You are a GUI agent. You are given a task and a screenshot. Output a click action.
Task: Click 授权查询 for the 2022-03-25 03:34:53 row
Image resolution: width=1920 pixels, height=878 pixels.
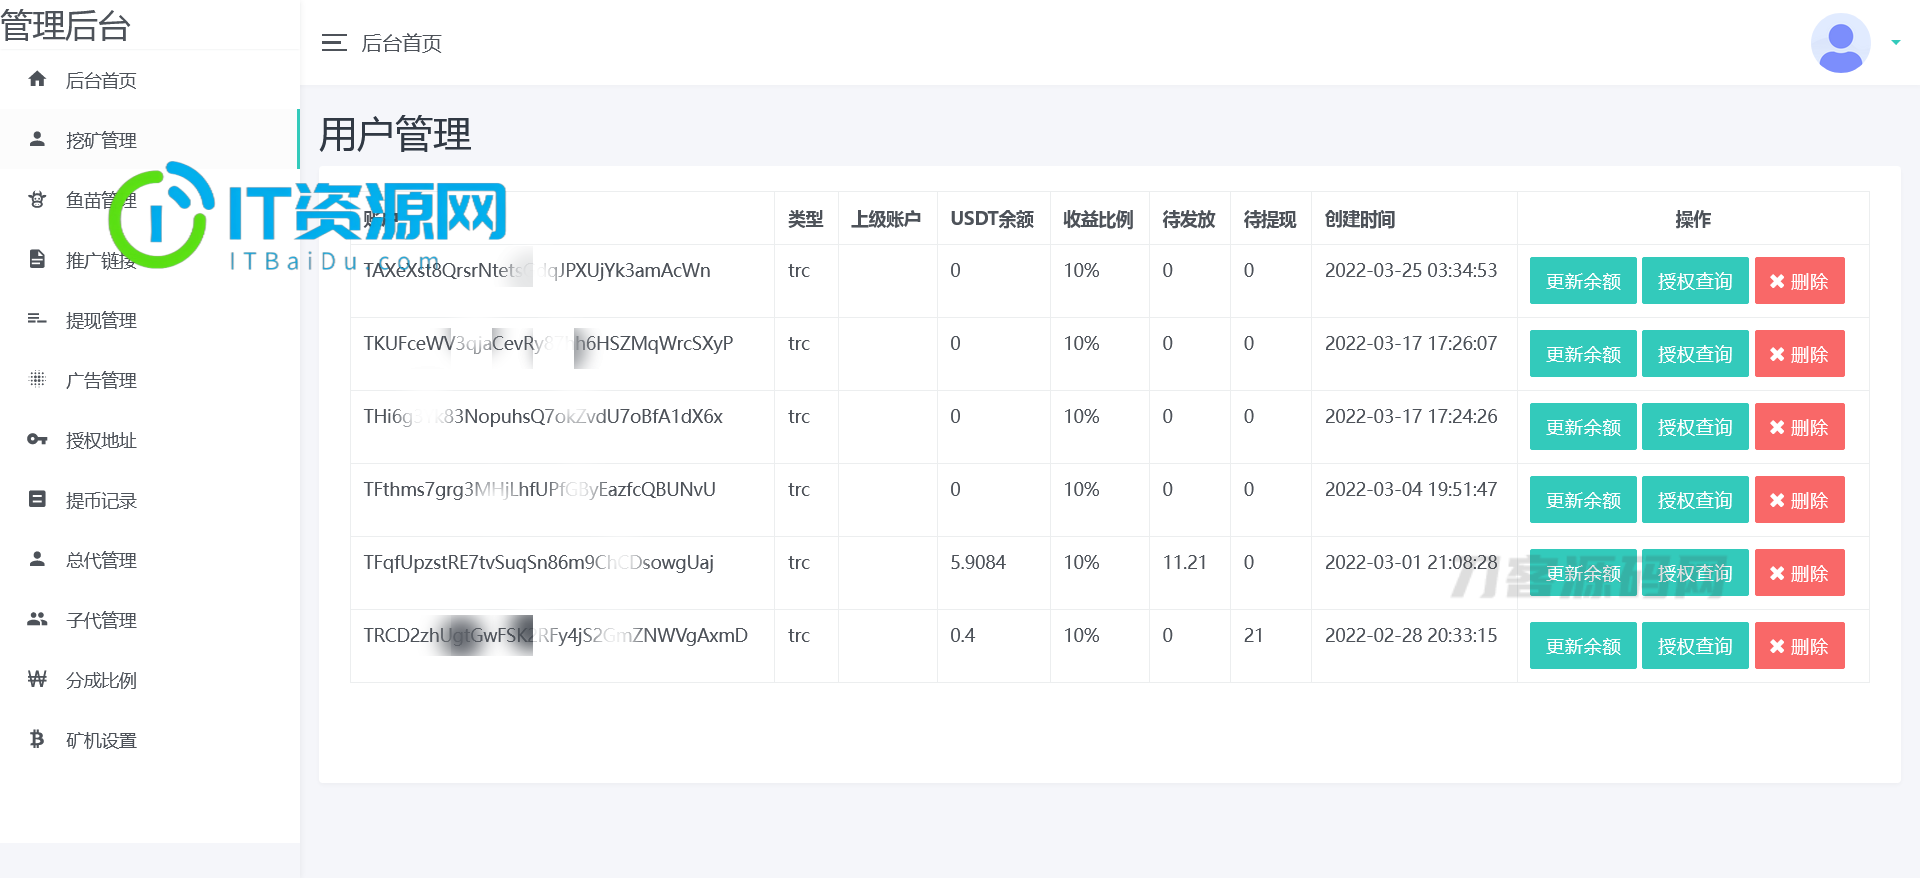point(1695,281)
